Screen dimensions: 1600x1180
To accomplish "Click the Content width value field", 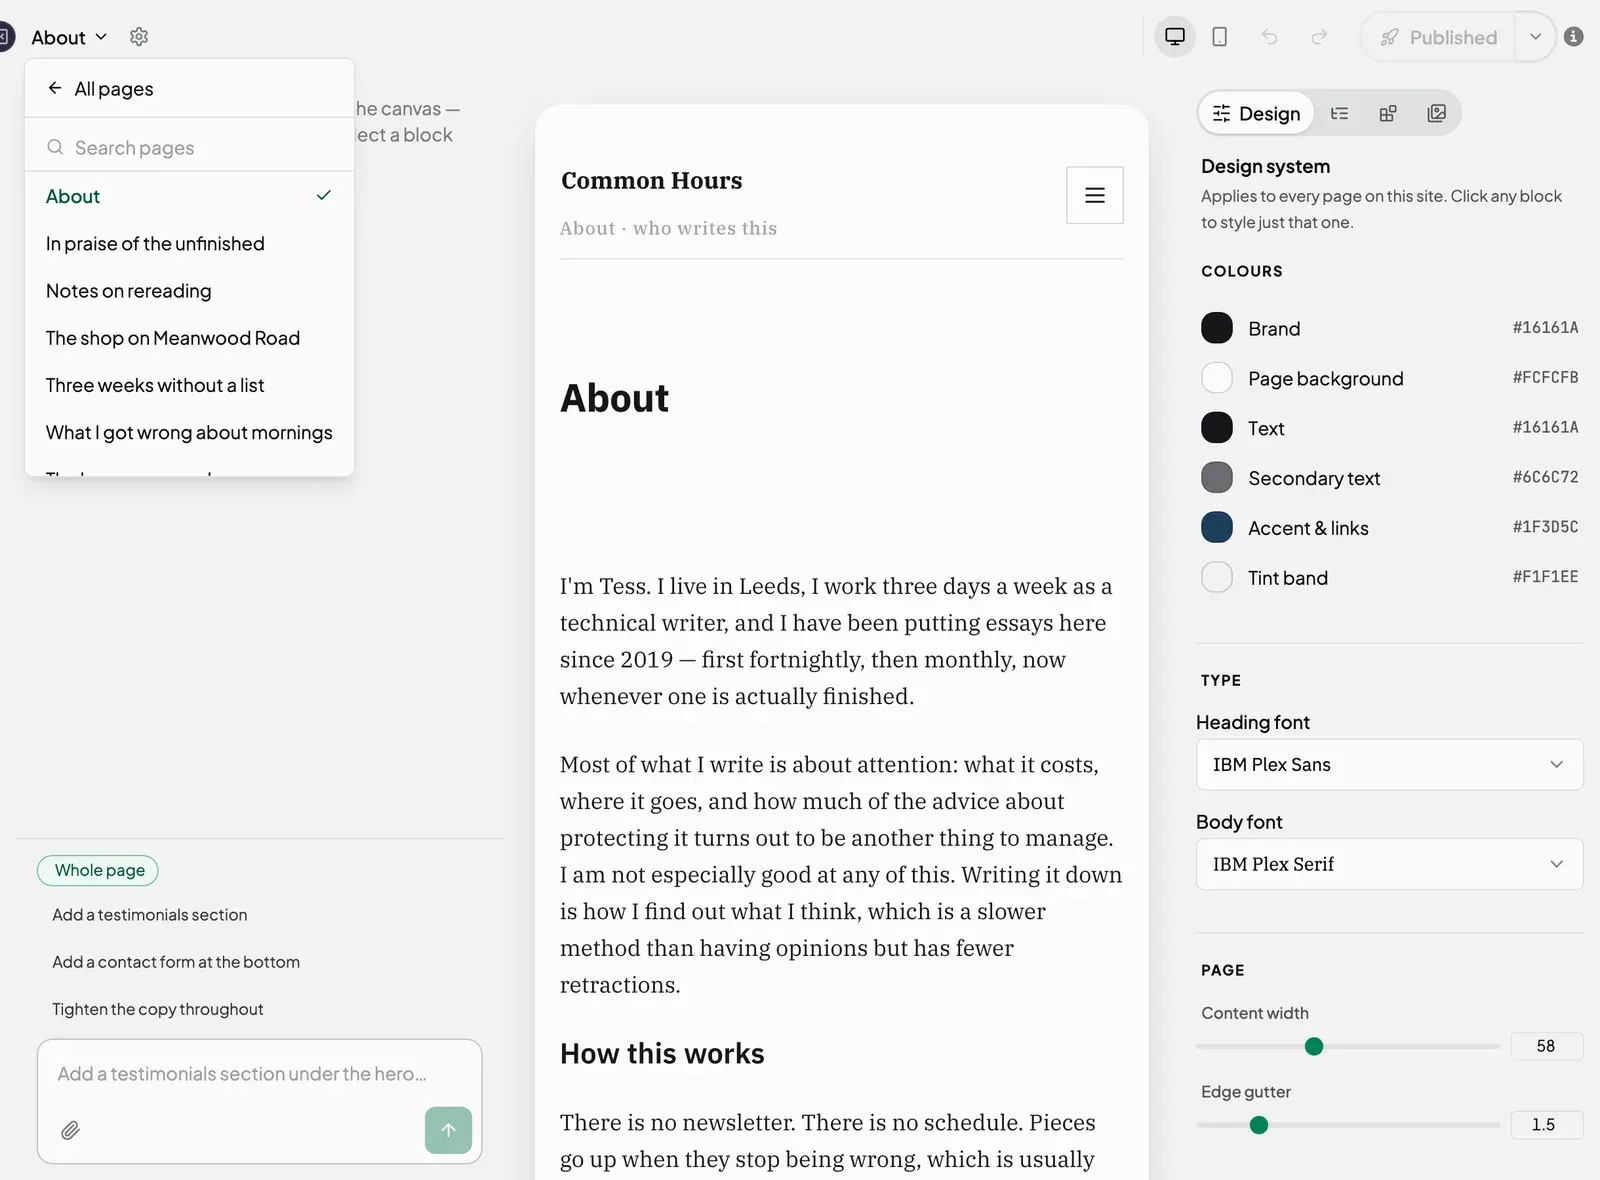I will point(1546,1046).
